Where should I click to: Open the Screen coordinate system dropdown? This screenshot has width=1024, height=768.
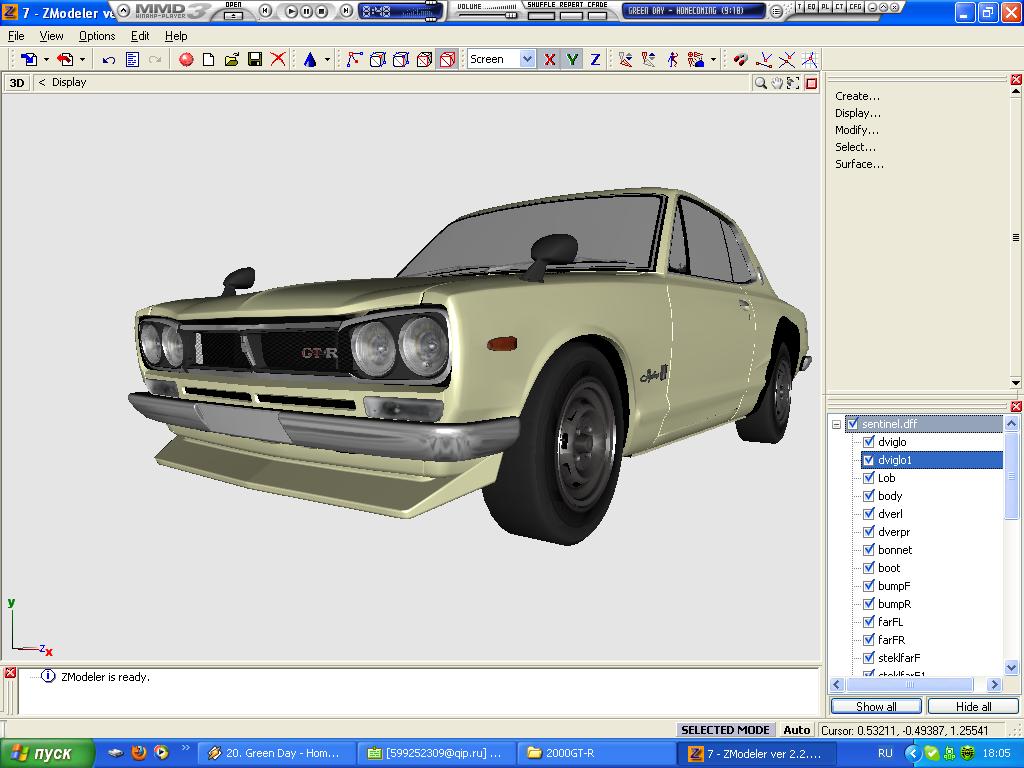527,59
